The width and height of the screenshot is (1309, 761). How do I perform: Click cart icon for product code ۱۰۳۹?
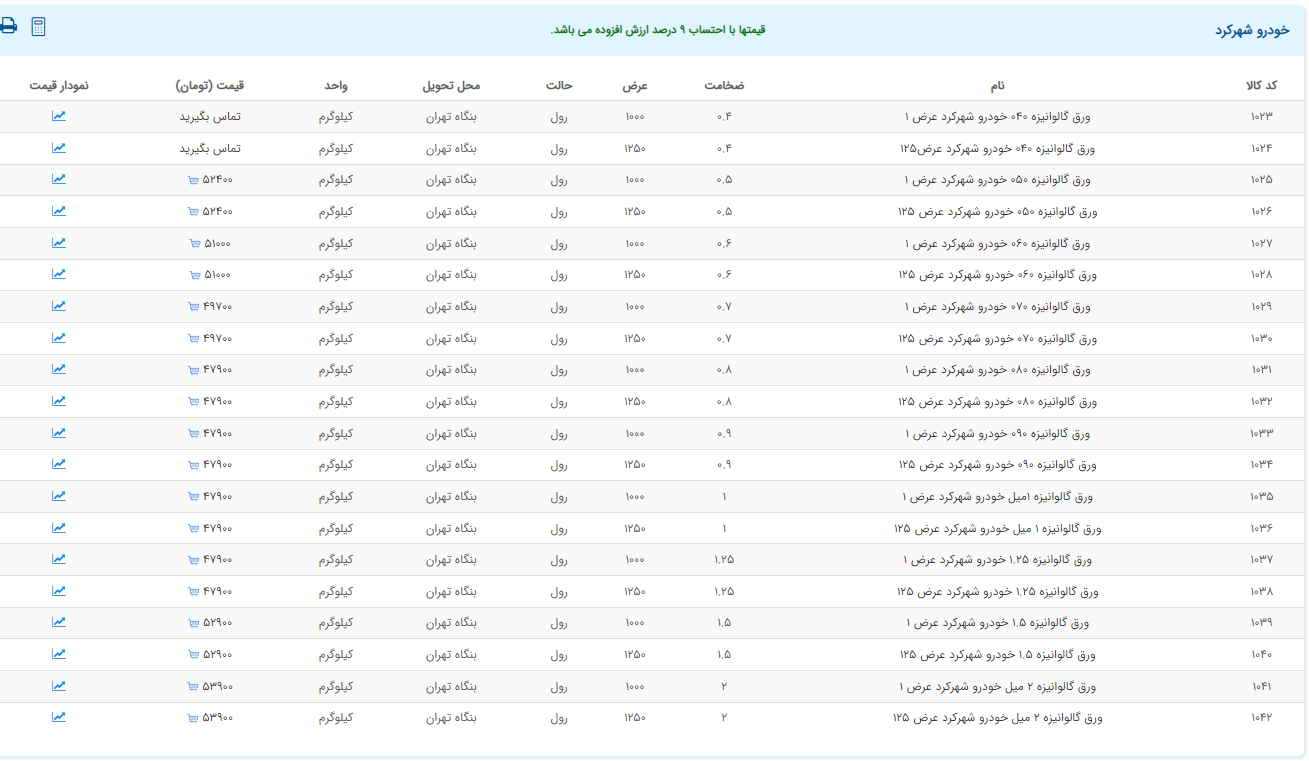click(x=193, y=623)
